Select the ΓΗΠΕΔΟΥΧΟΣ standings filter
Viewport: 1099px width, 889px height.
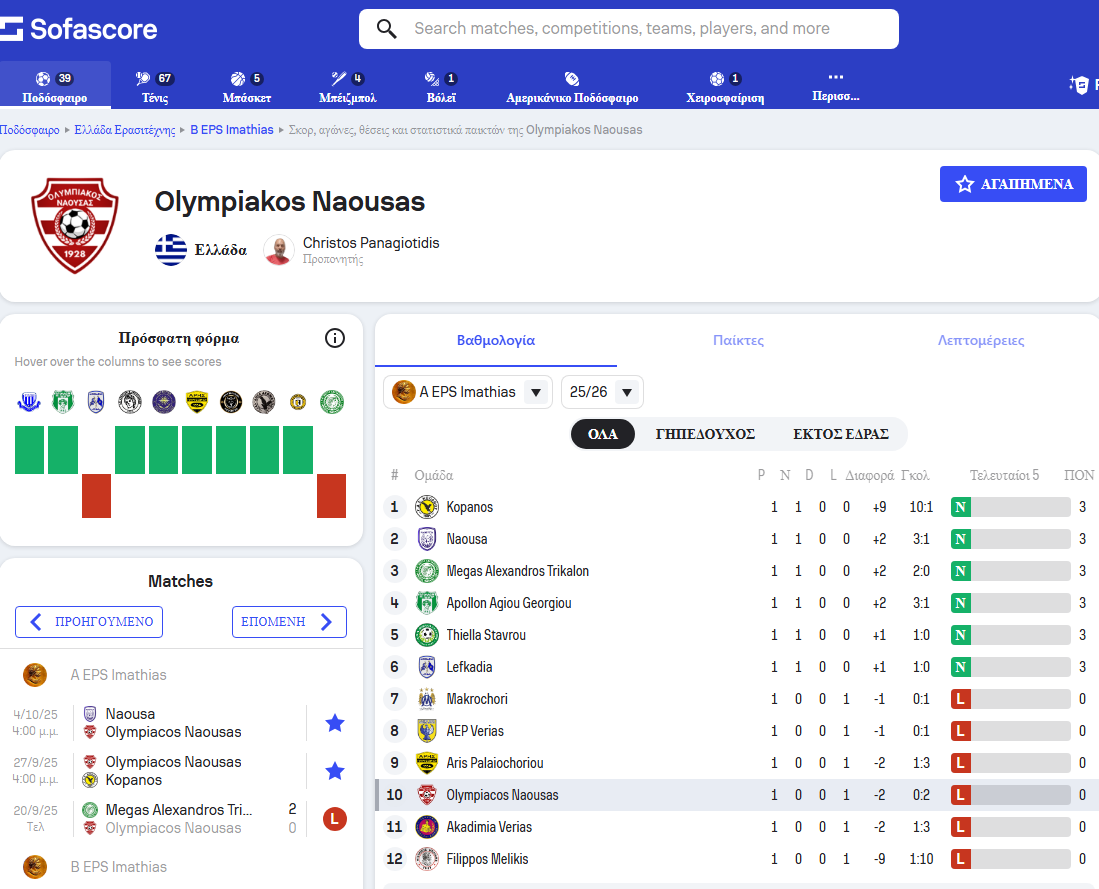coord(705,434)
